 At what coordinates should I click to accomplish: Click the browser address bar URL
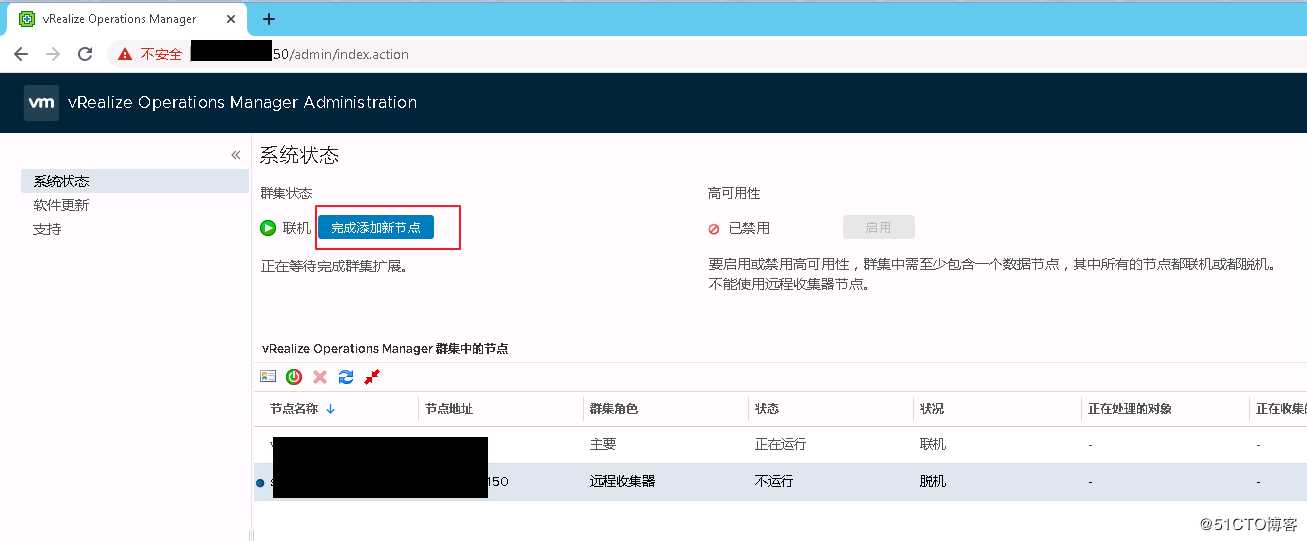(341, 54)
